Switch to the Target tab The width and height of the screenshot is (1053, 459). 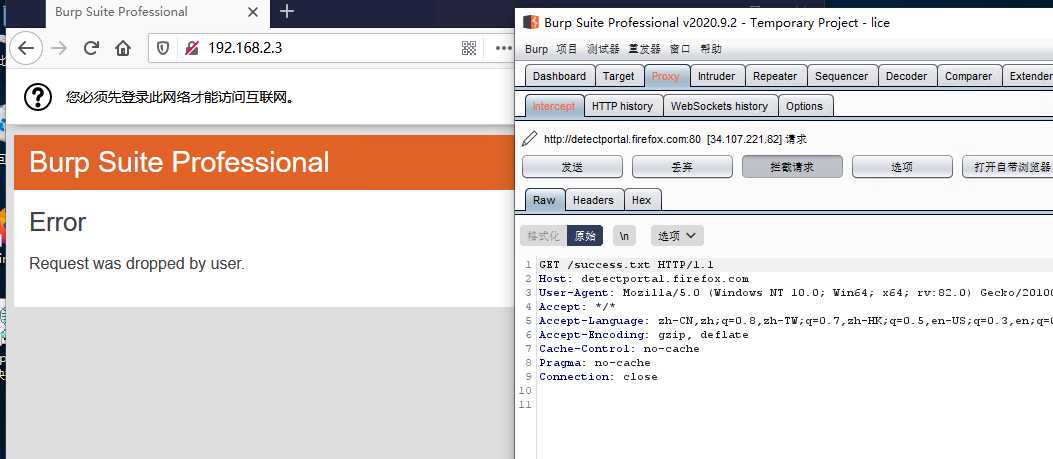(x=619, y=76)
